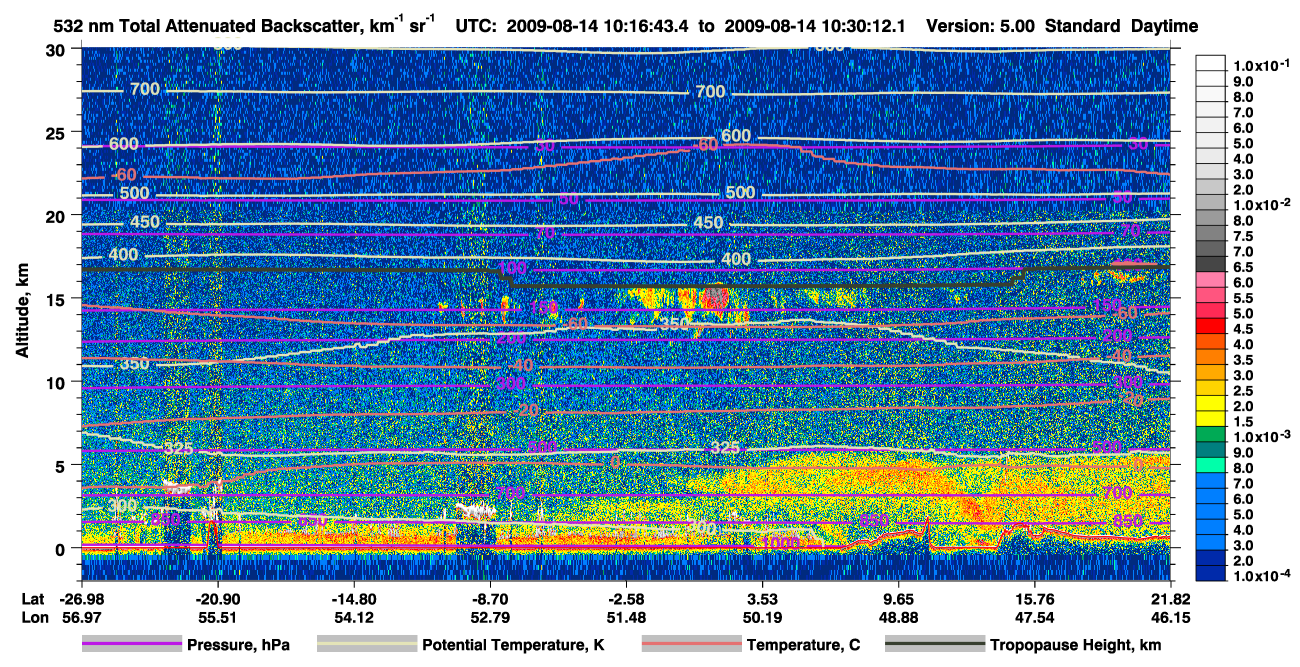Screen dimensions: 1300x667
Task: Click the colorbar label '2.5'
Action: coord(1245,390)
